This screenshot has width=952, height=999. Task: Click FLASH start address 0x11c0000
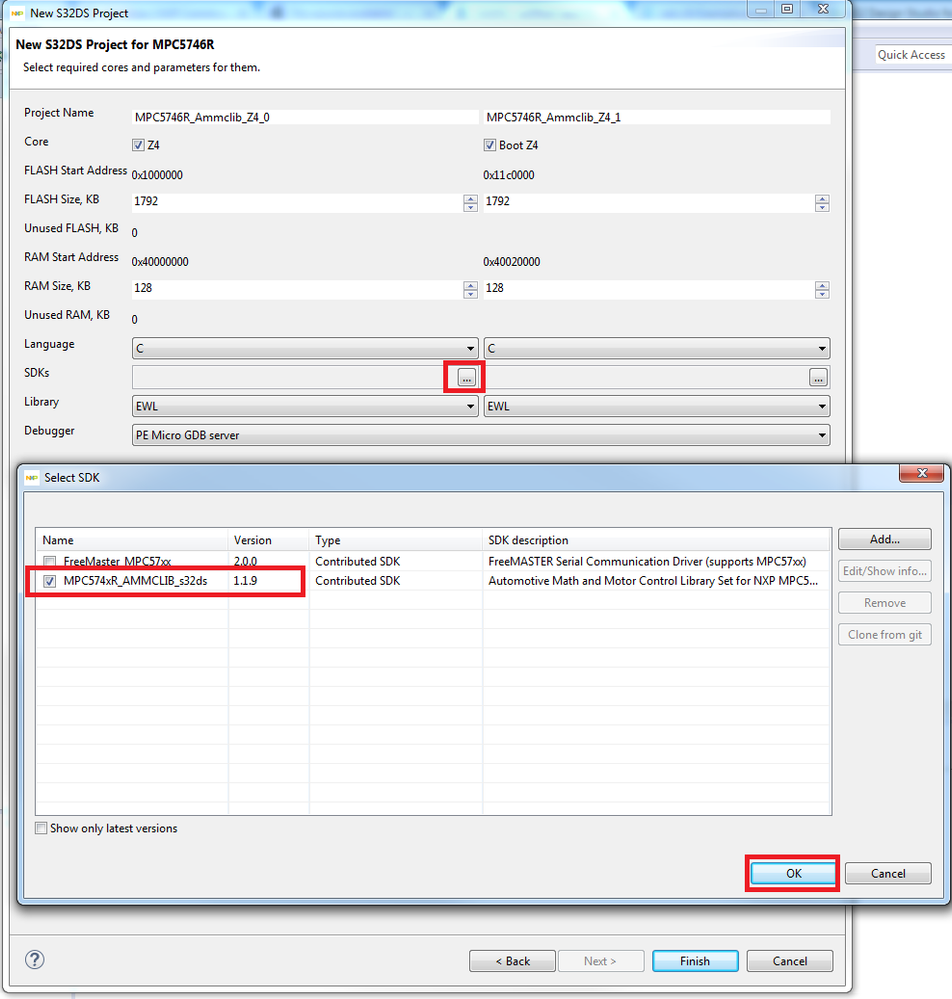point(509,175)
